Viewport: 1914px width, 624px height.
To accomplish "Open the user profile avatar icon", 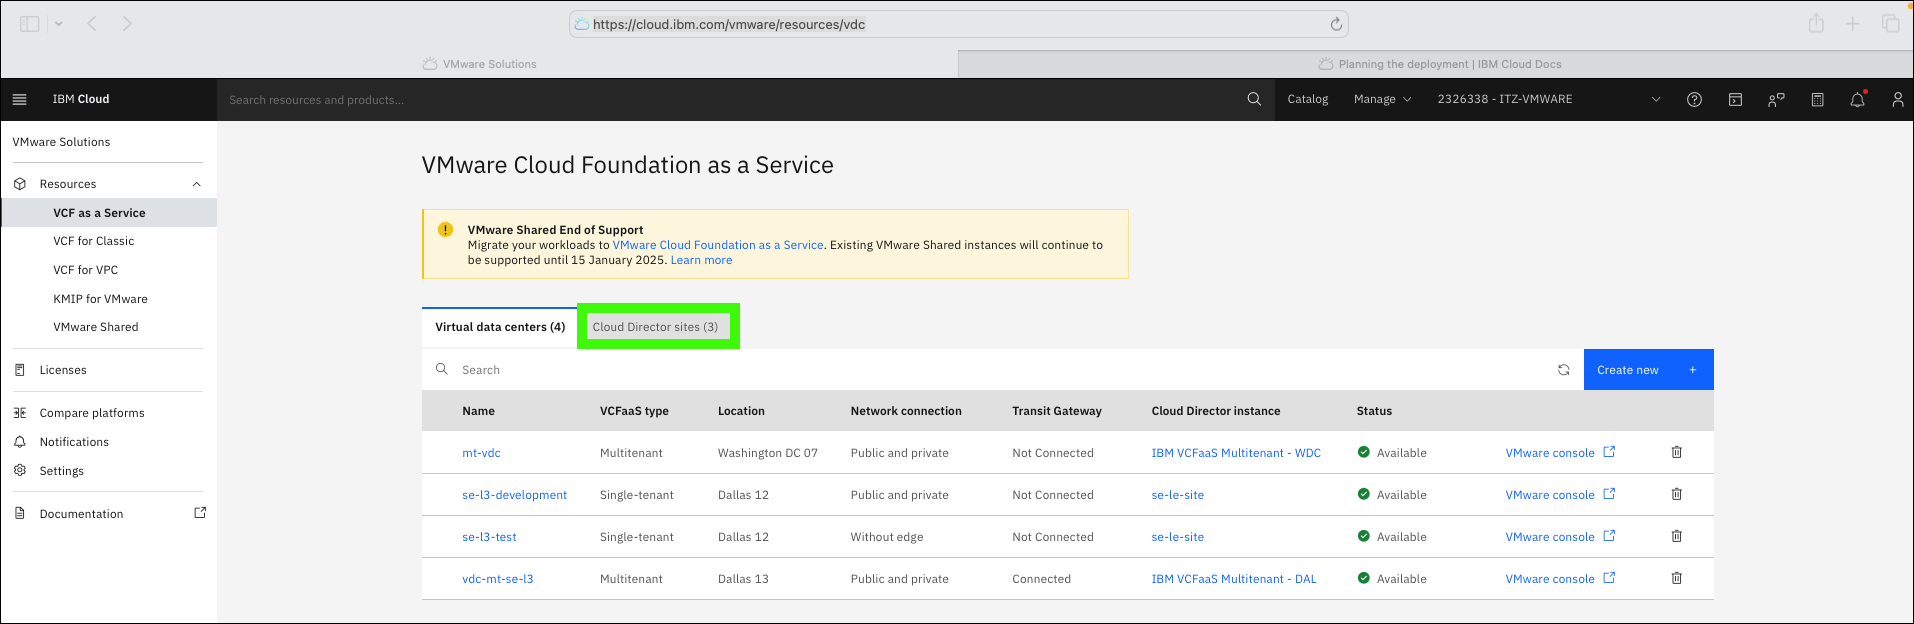I will 1897,99.
